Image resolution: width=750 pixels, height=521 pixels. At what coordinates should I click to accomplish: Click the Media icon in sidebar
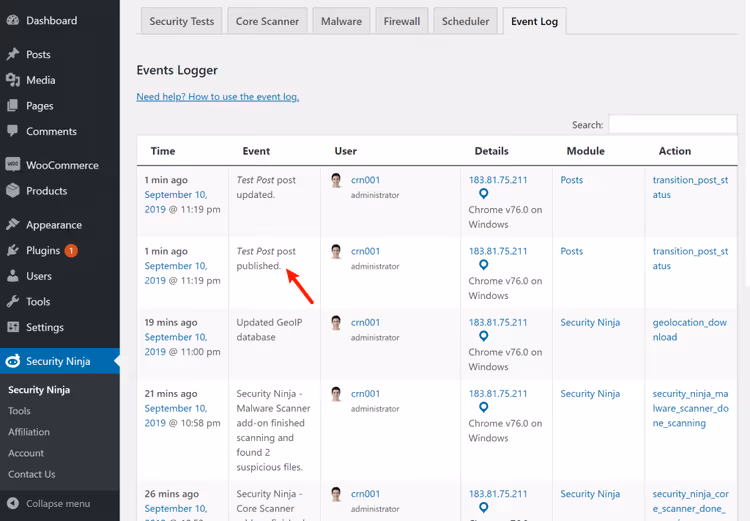coord(13,80)
